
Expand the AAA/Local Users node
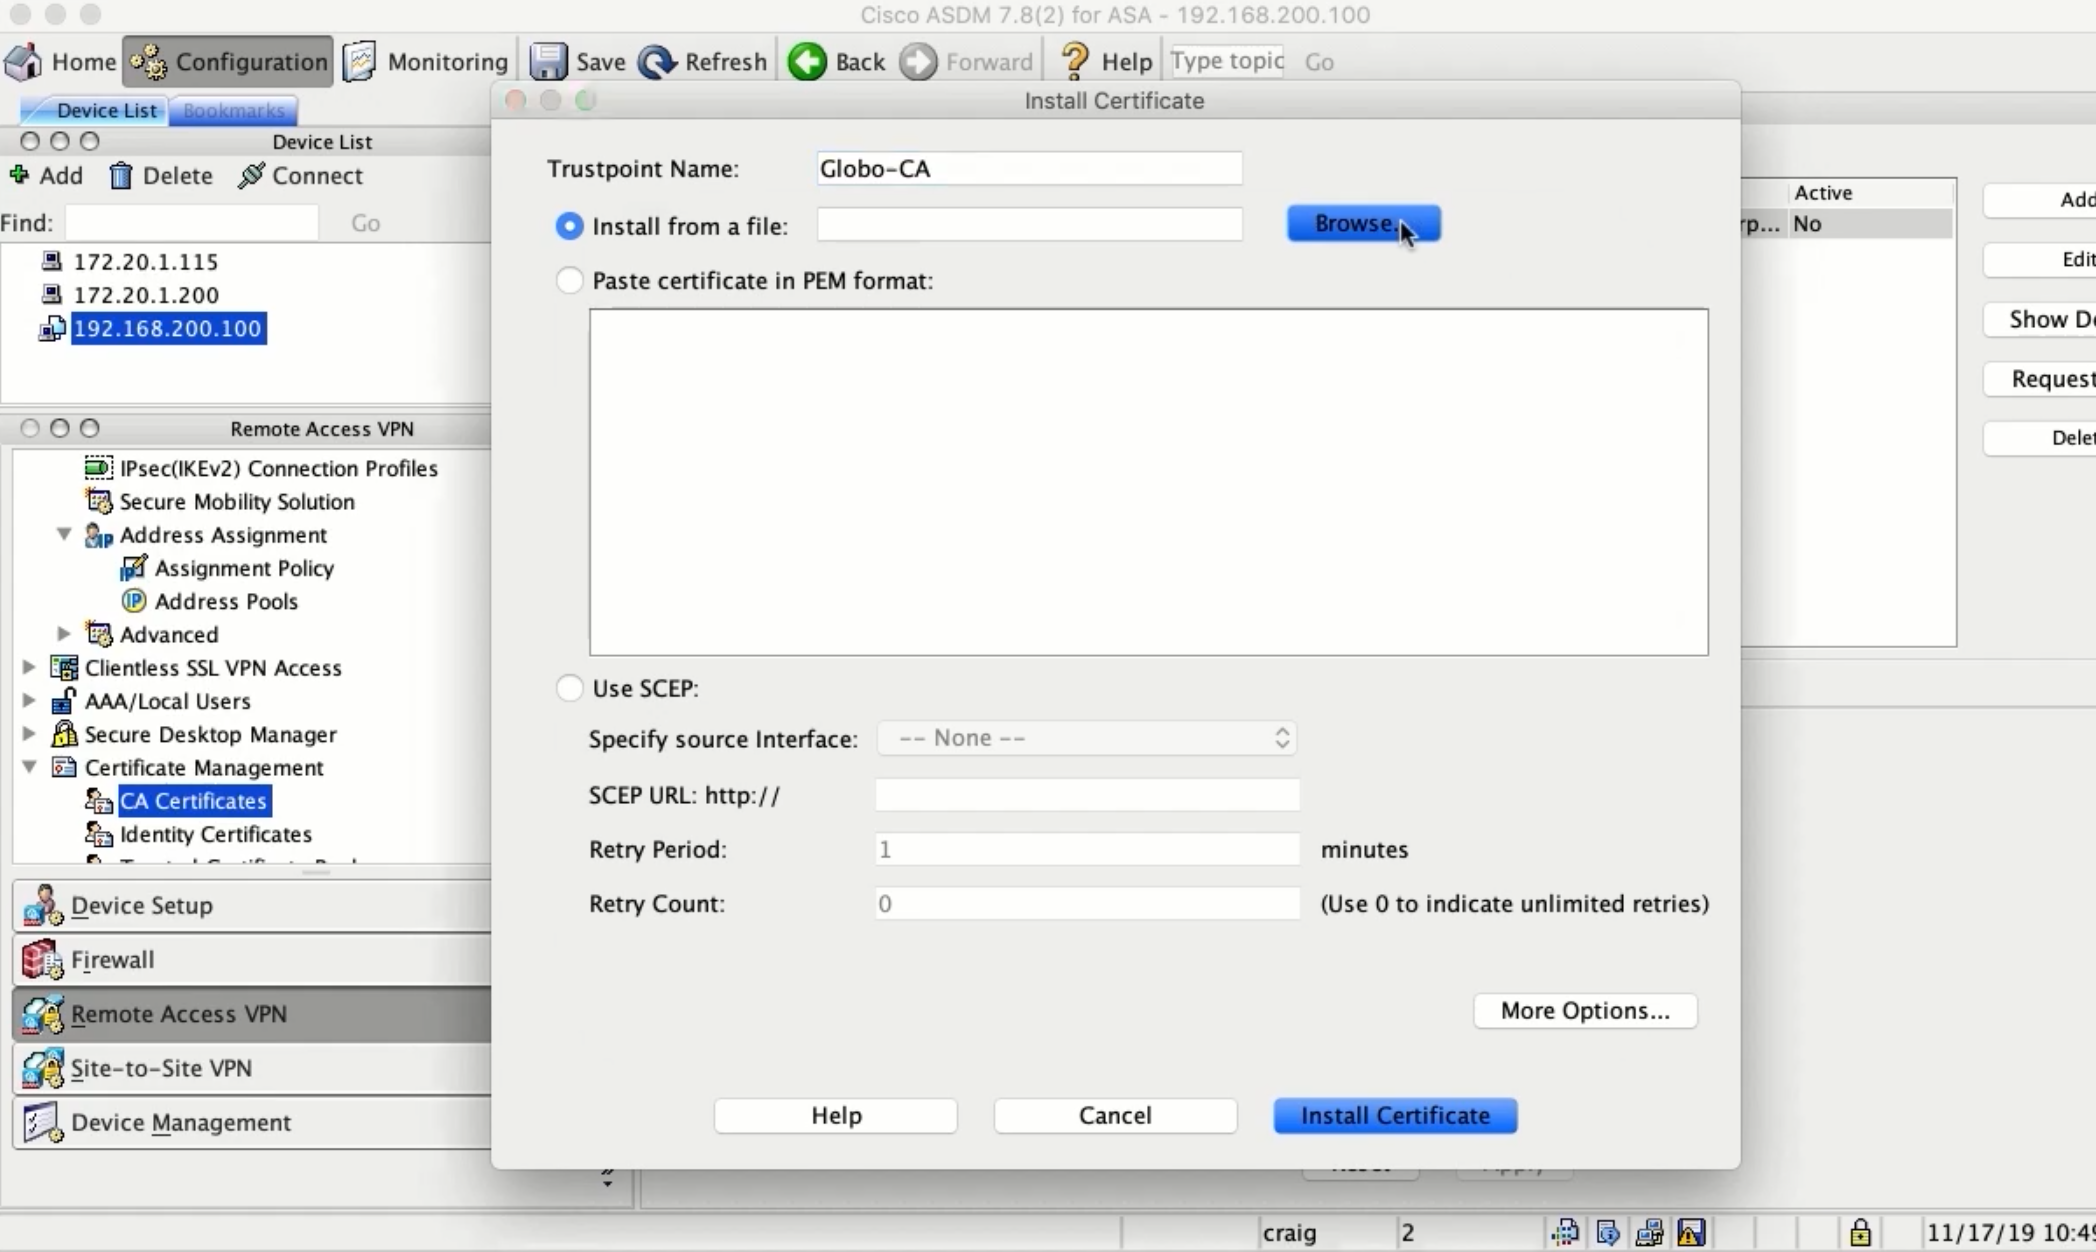pyautogui.click(x=29, y=700)
